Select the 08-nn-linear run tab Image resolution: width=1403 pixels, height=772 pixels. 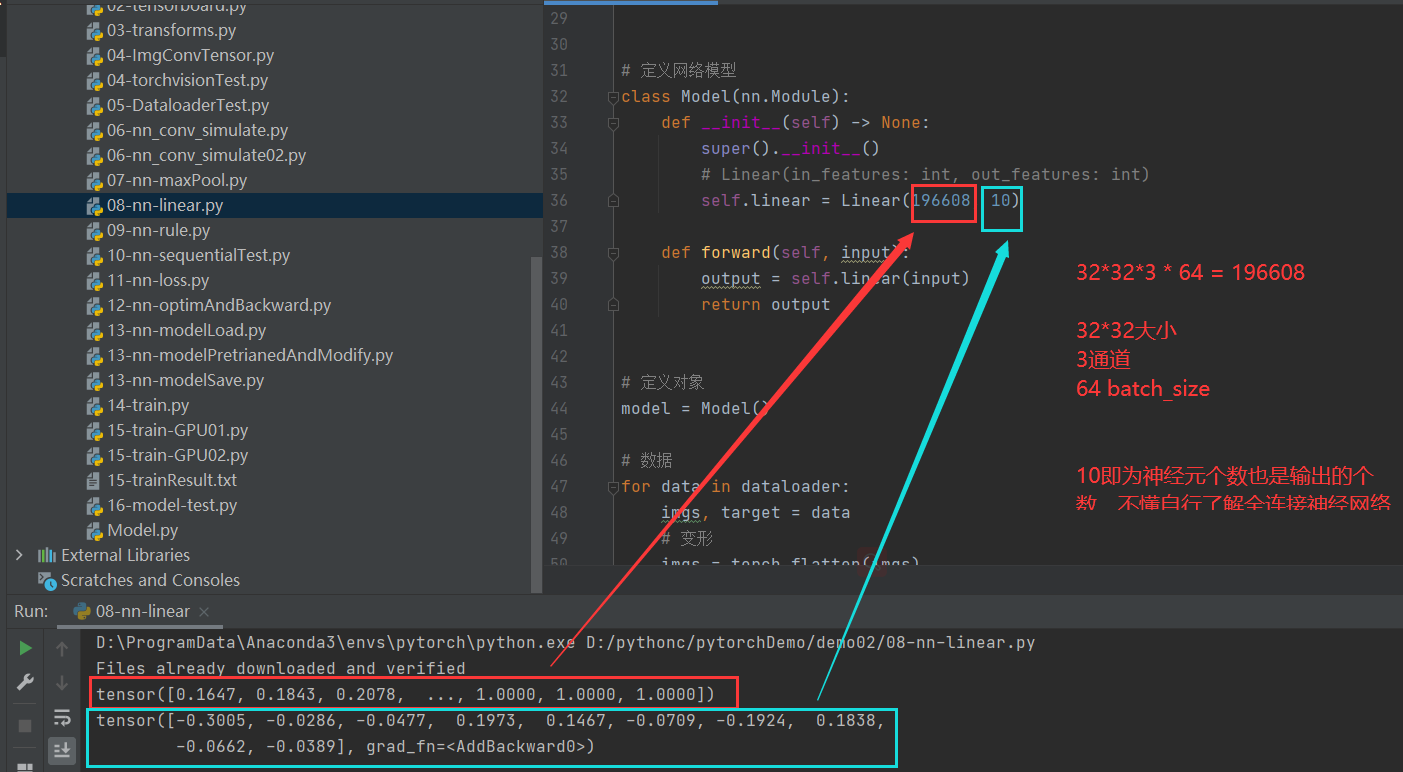pyautogui.click(x=141, y=611)
